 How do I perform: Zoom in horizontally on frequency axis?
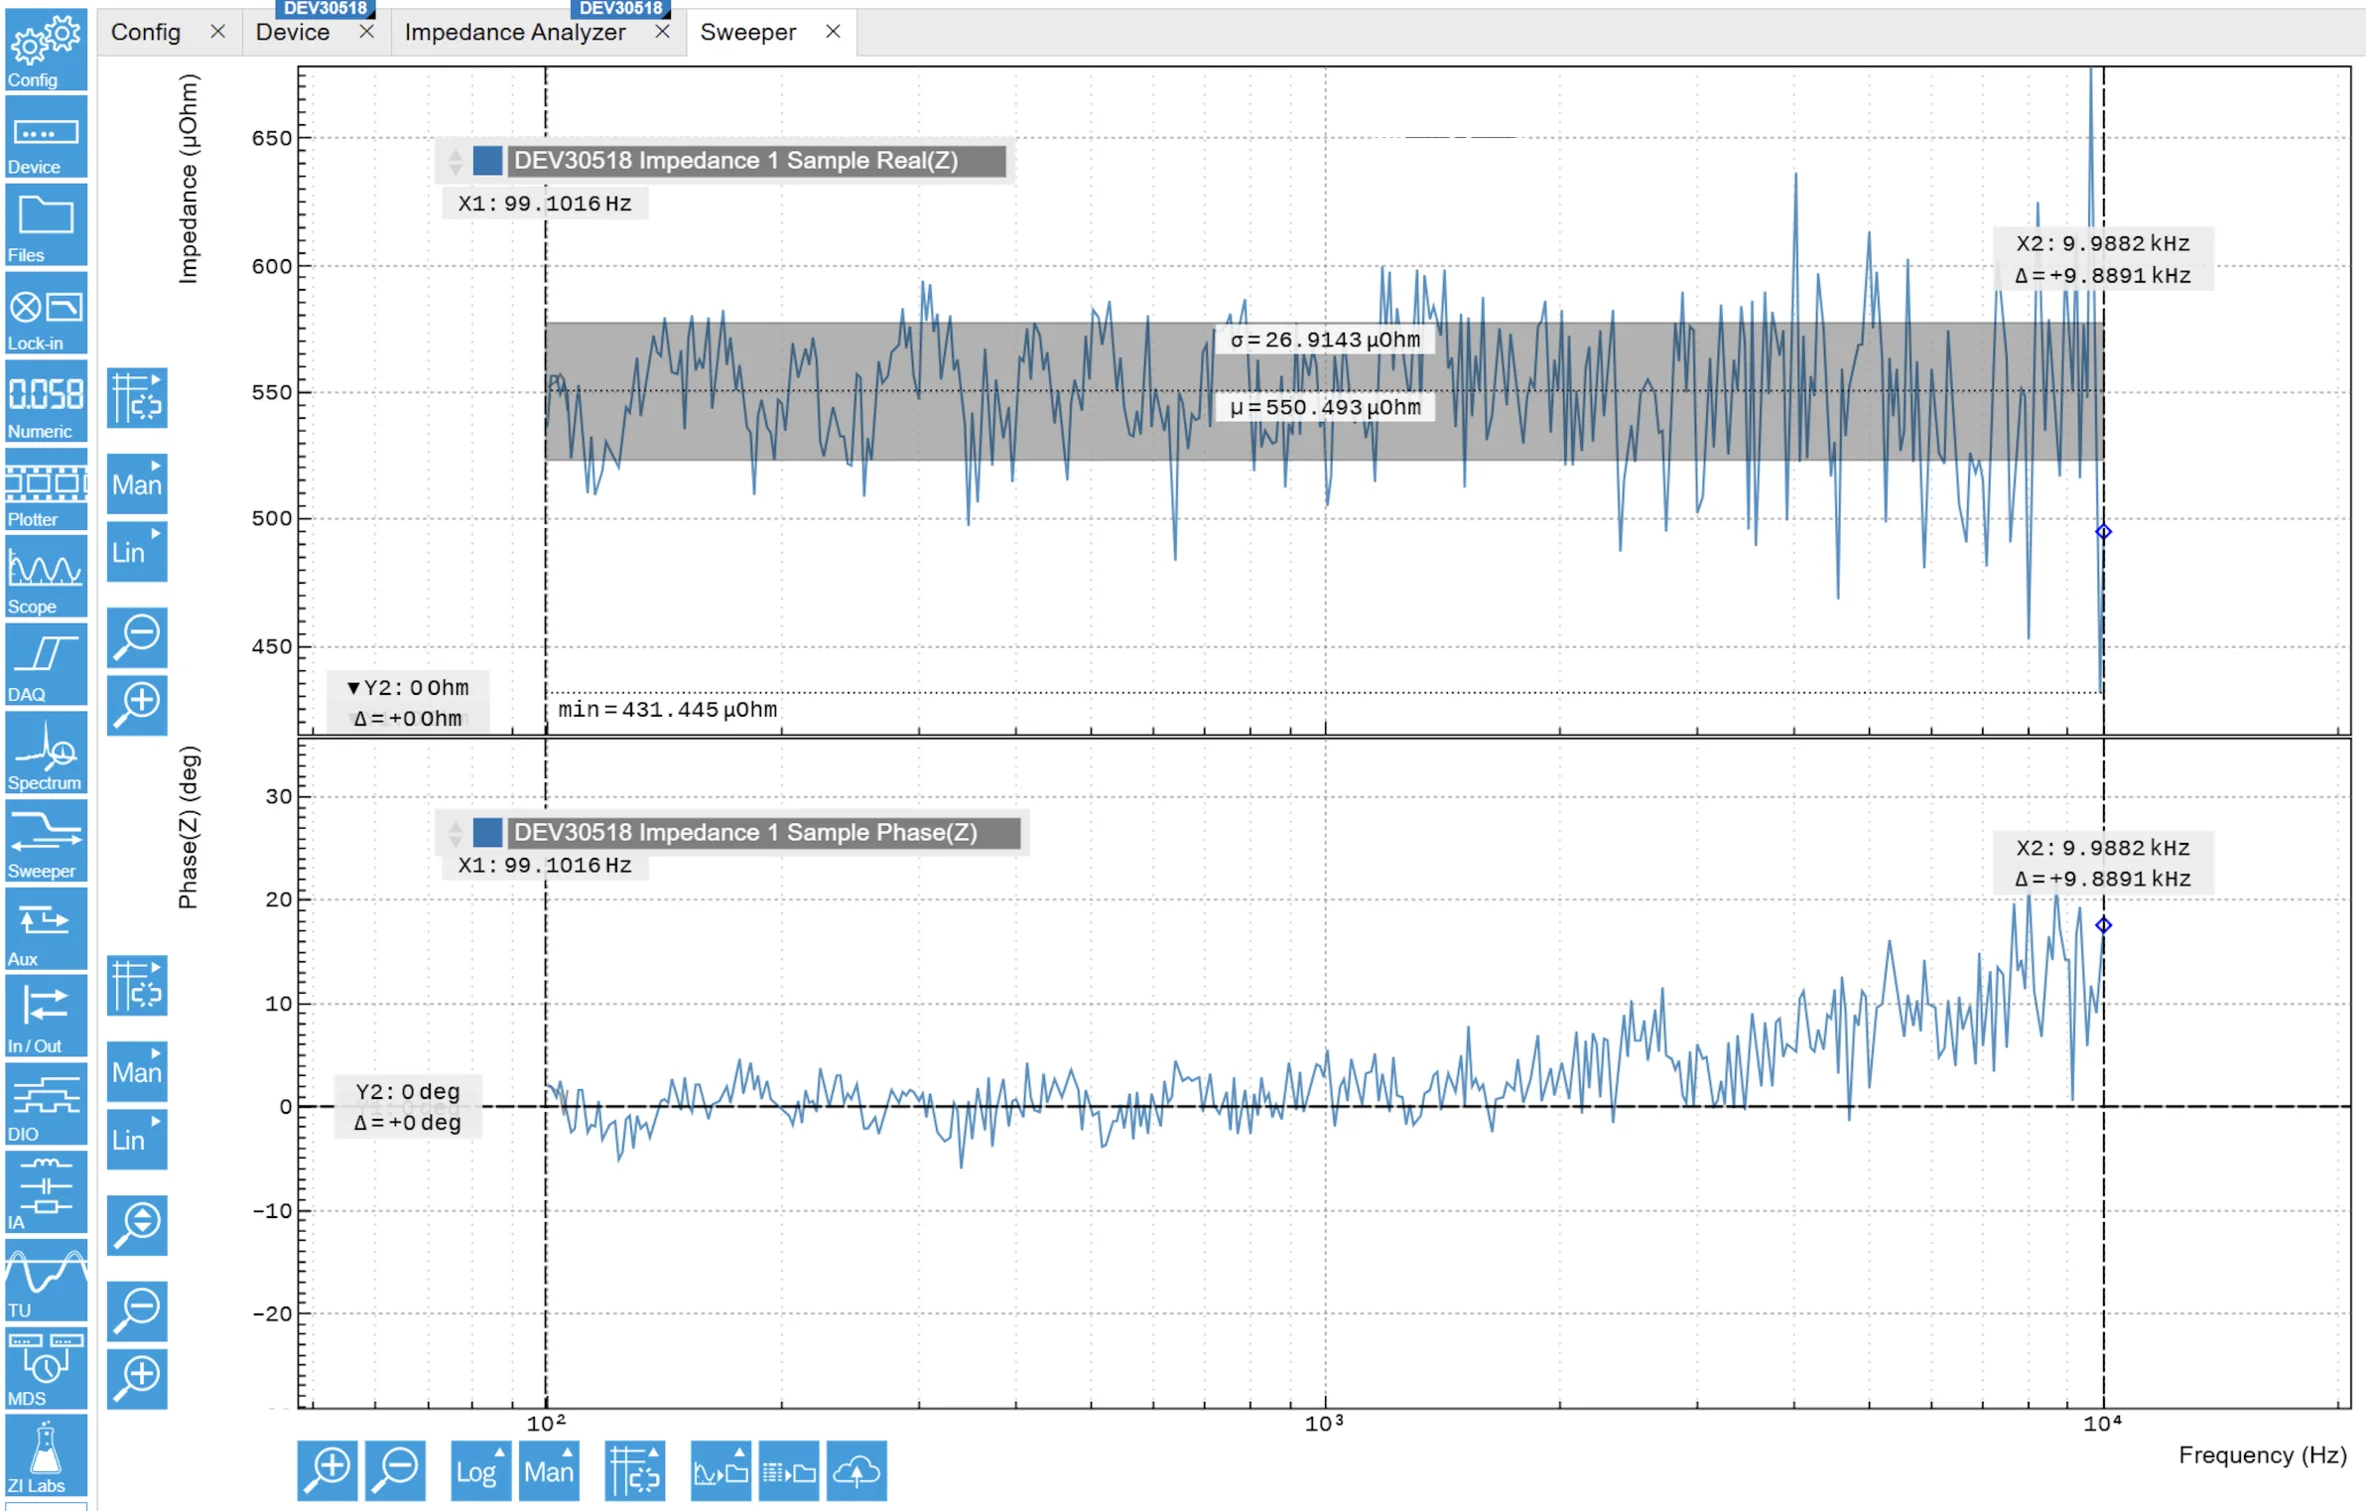click(327, 1470)
